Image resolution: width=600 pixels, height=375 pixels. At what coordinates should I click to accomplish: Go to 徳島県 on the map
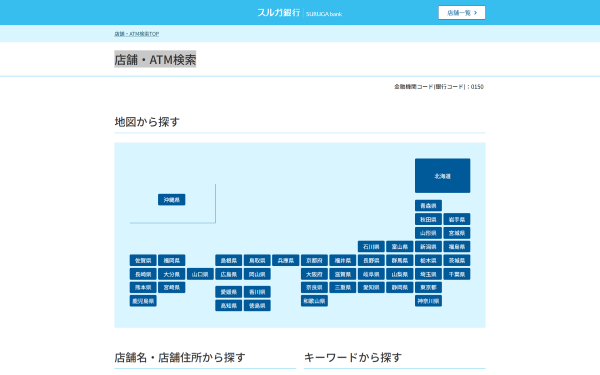coord(257,306)
